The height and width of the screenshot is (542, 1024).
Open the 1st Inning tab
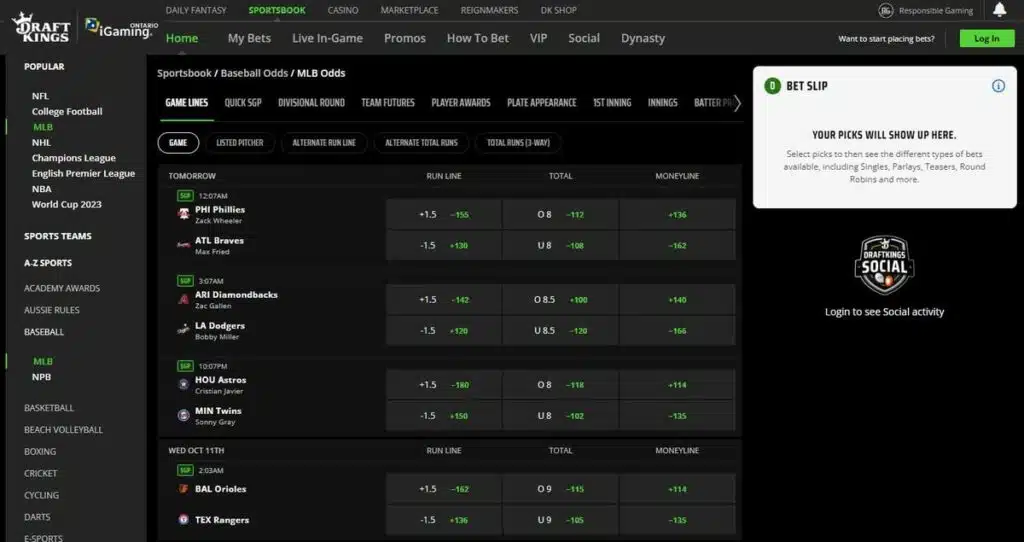tap(612, 103)
